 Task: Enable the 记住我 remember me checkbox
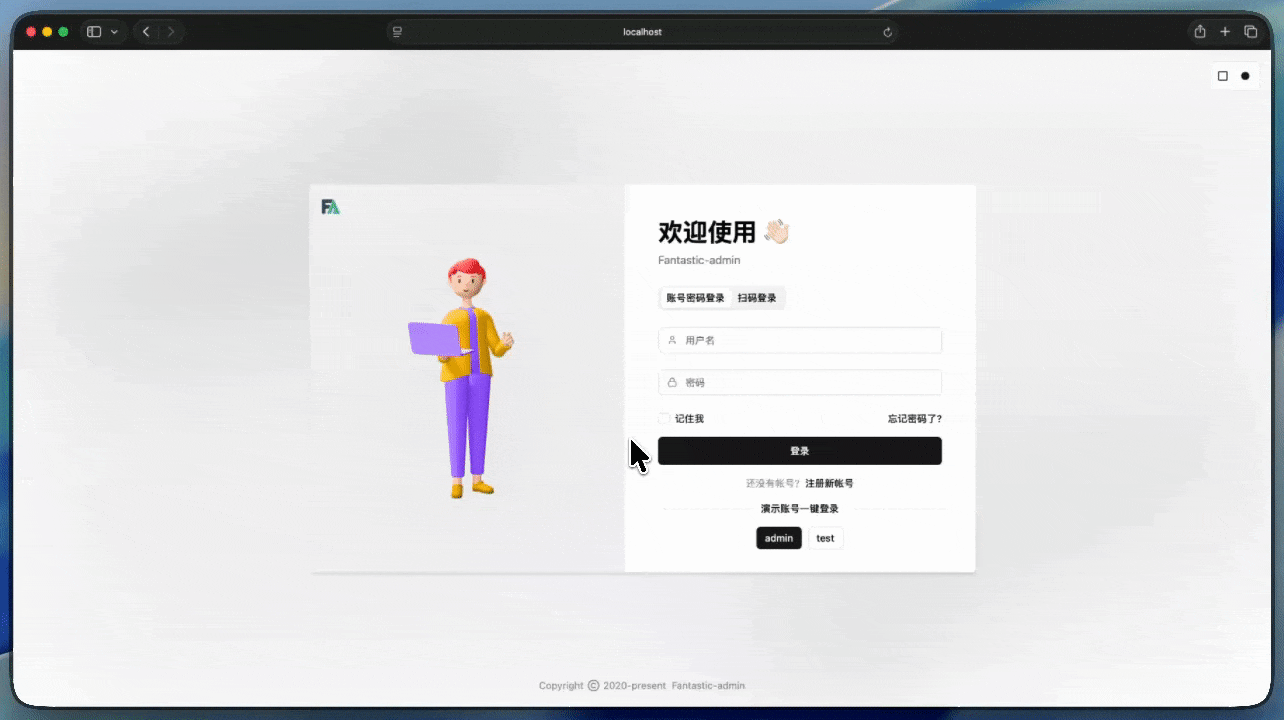664,418
